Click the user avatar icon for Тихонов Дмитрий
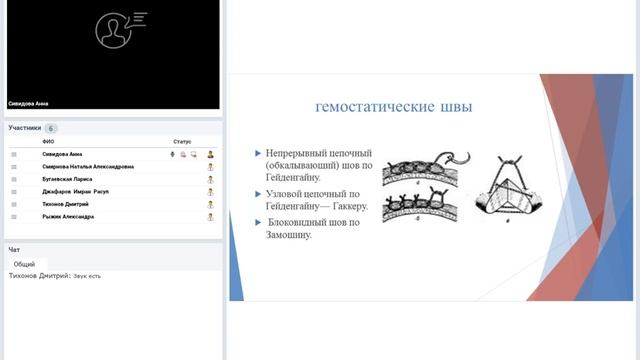 point(210,204)
